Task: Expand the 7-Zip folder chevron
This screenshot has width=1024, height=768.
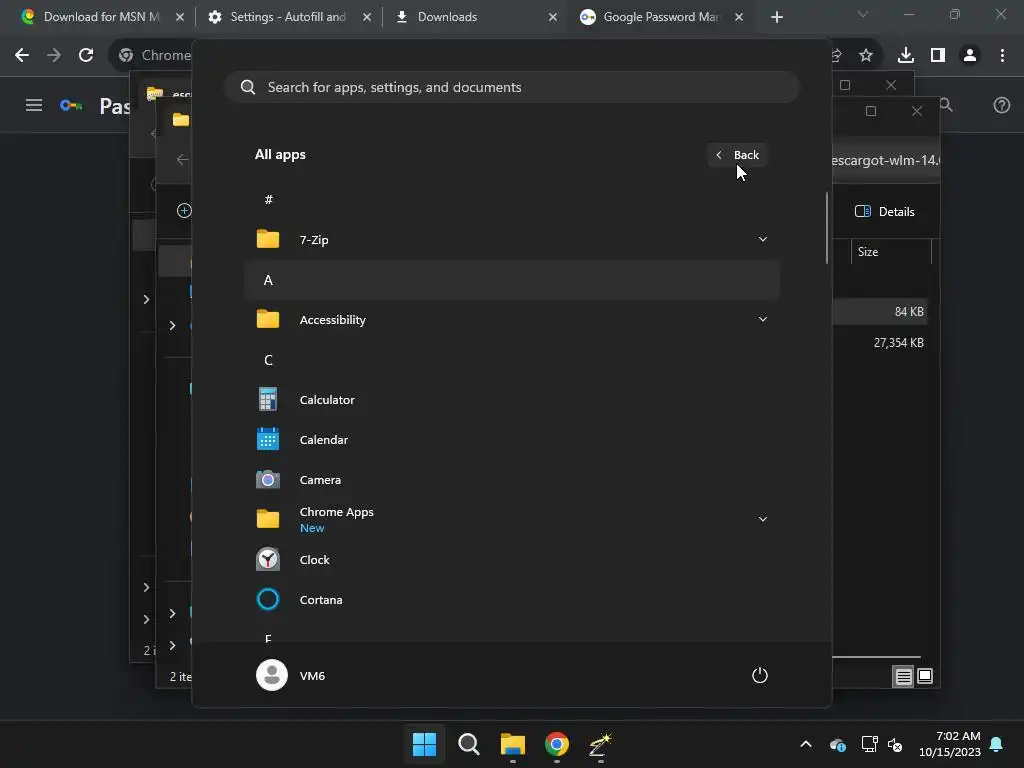Action: [x=763, y=240]
